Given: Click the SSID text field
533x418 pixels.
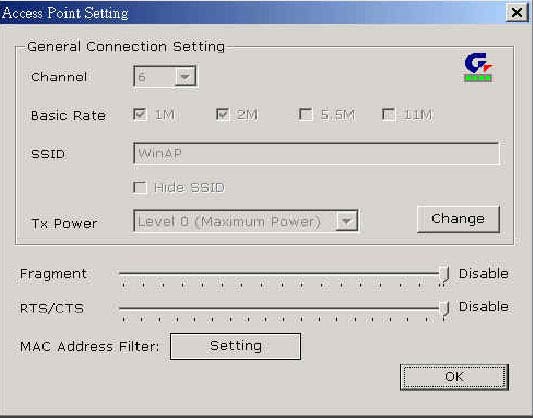Looking at the screenshot, I should 316,153.
